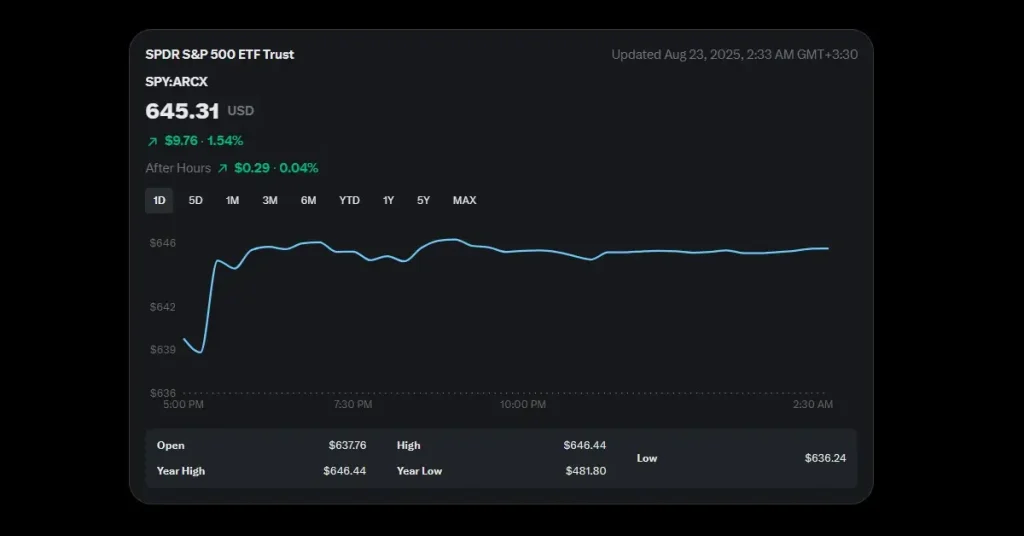Click the 645.31 current price
This screenshot has height=536, width=1024.
click(182, 111)
